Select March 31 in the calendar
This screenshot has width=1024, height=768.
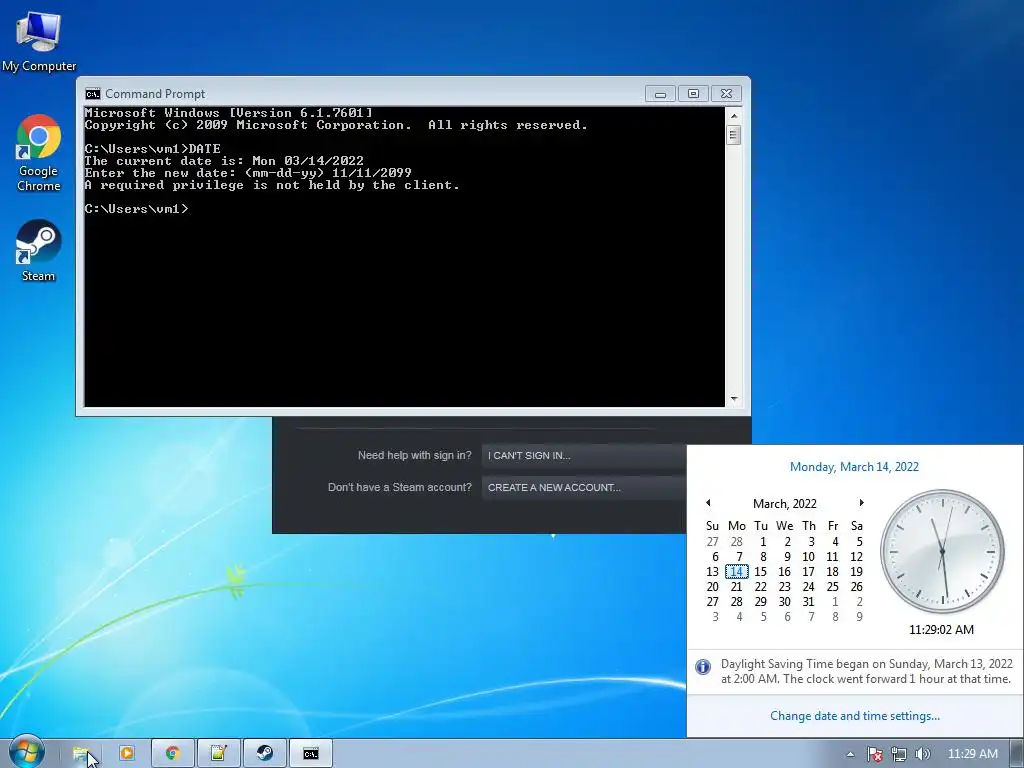click(x=808, y=601)
